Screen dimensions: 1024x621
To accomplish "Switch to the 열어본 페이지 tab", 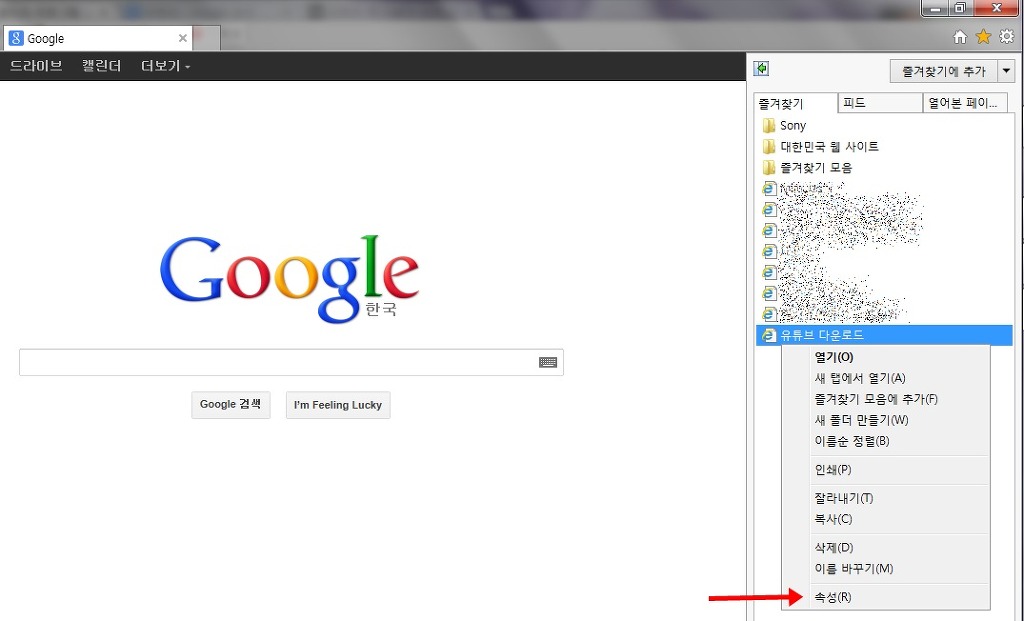I will 965,103.
